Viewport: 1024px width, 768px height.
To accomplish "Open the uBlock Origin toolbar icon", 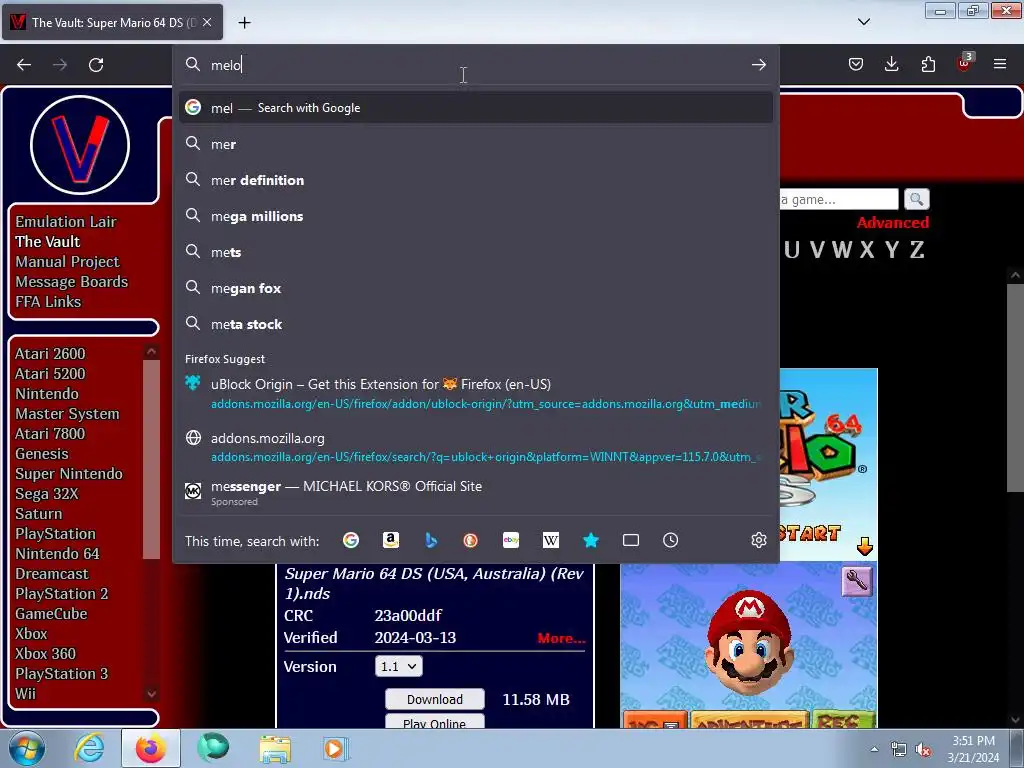I will (964, 63).
